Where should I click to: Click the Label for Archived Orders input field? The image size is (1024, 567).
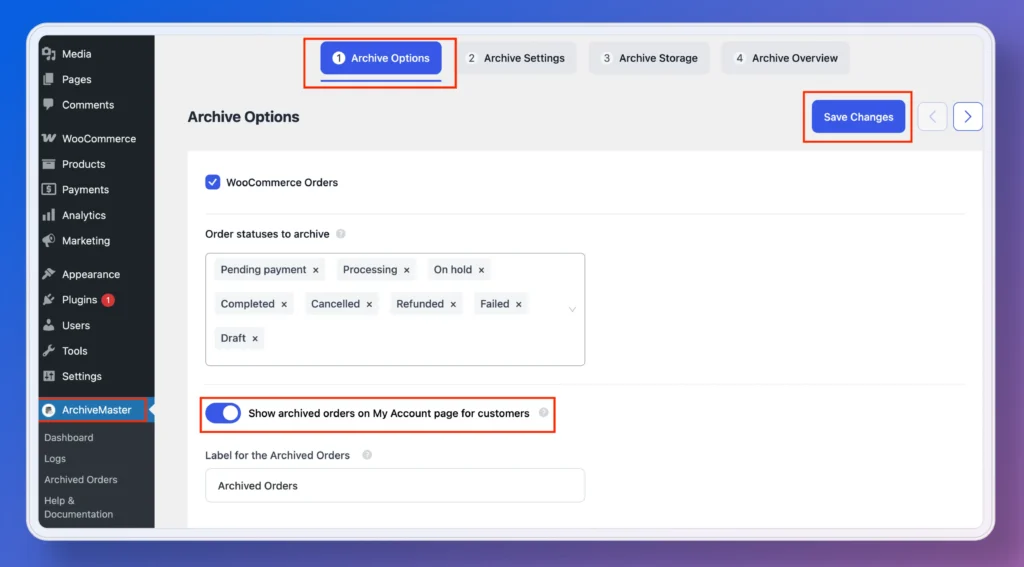point(395,485)
